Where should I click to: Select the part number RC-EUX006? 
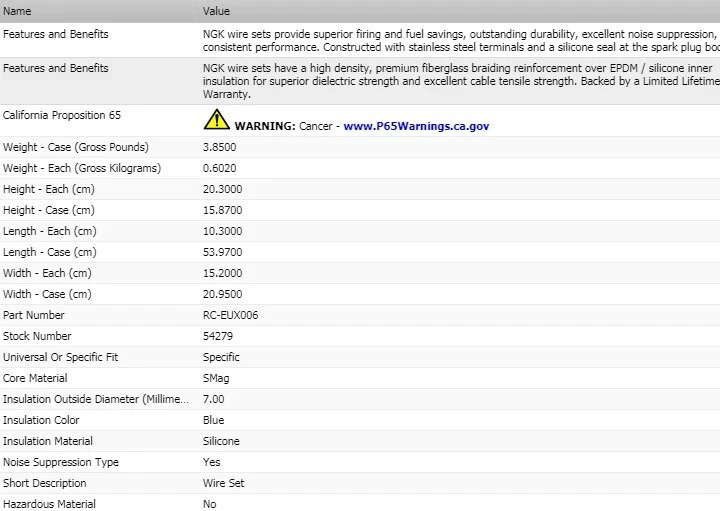coord(231,315)
